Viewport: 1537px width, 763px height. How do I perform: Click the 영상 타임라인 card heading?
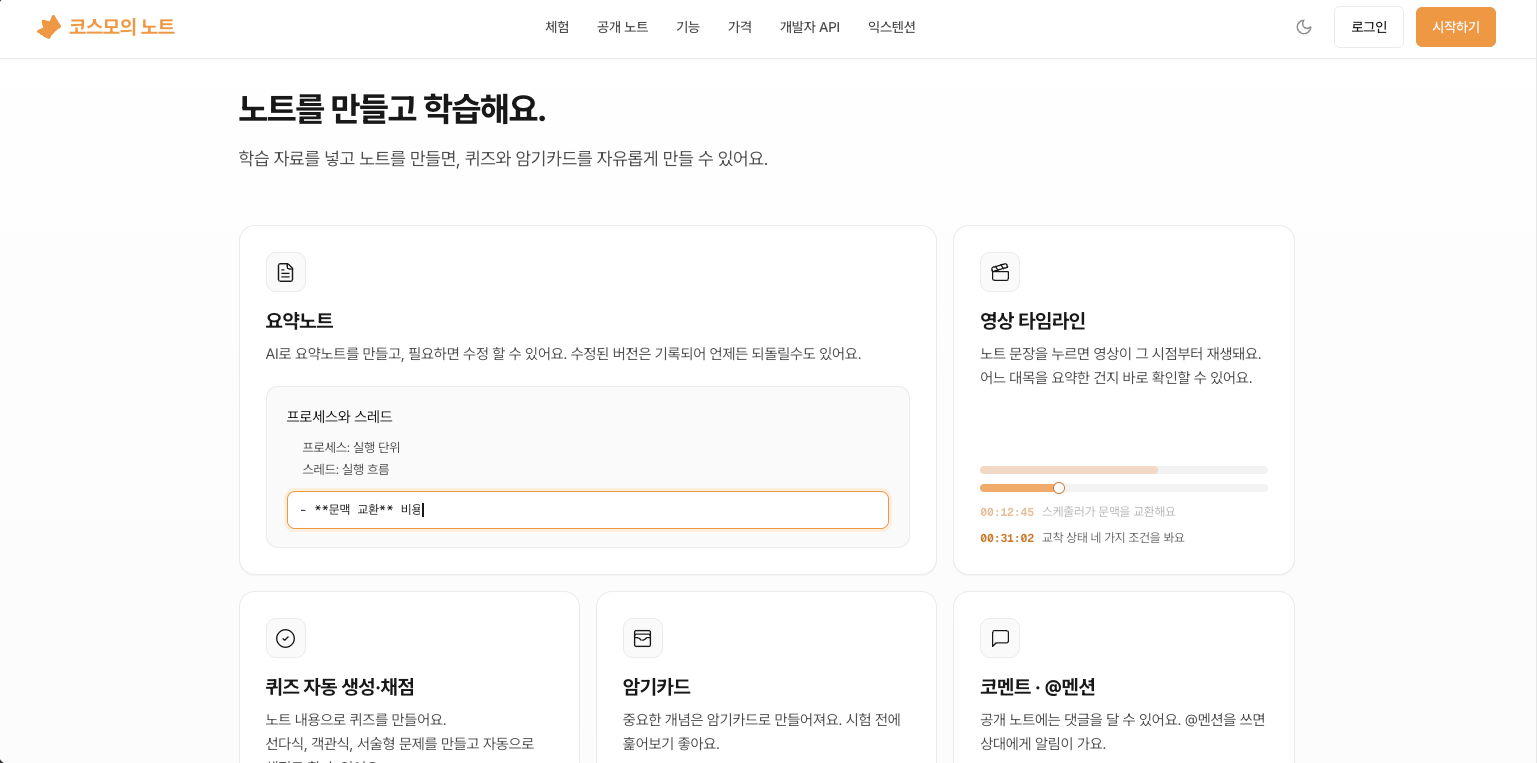(x=1033, y=321)
